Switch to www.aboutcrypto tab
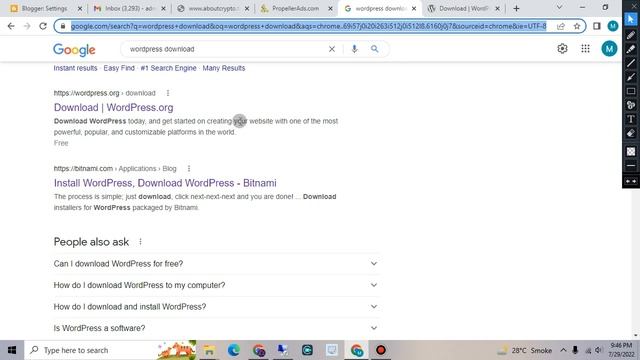This screenshot has height=360, width=640. pos(213,9)
